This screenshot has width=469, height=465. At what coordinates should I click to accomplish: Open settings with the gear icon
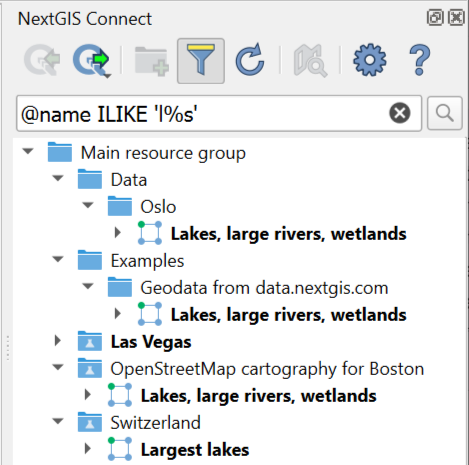click(370, 60)
